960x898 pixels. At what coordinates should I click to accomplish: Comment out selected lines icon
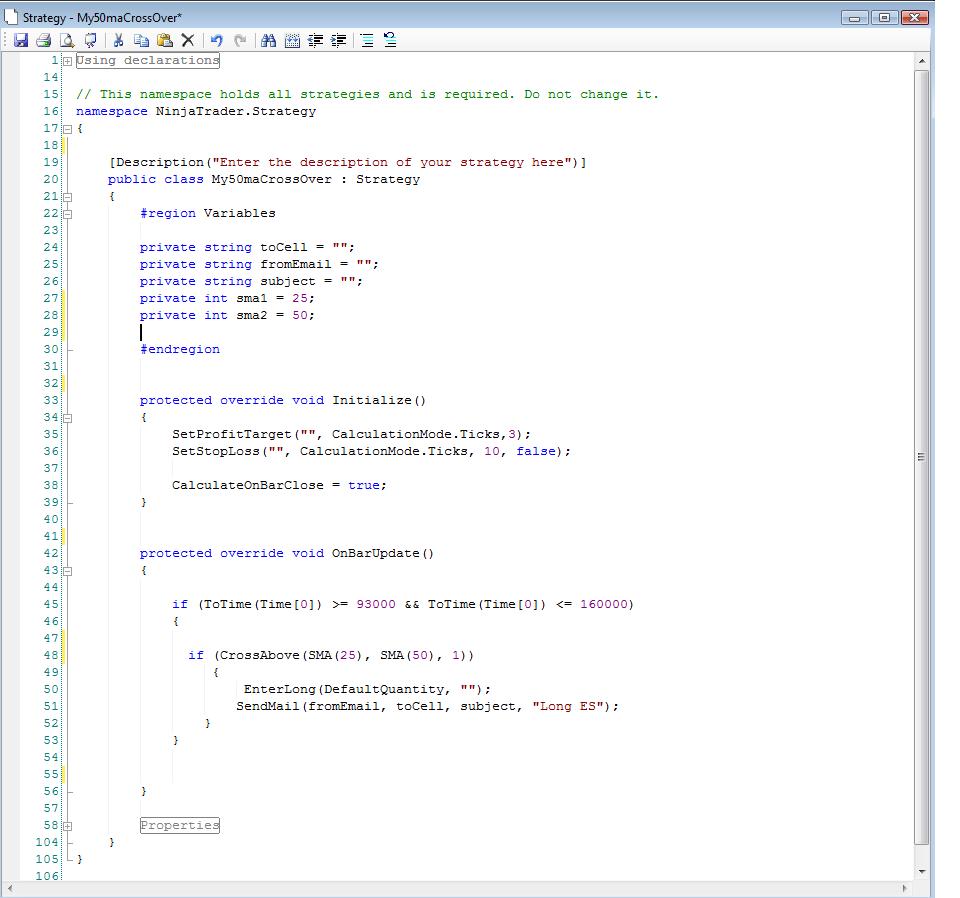(x=367, y=40)
